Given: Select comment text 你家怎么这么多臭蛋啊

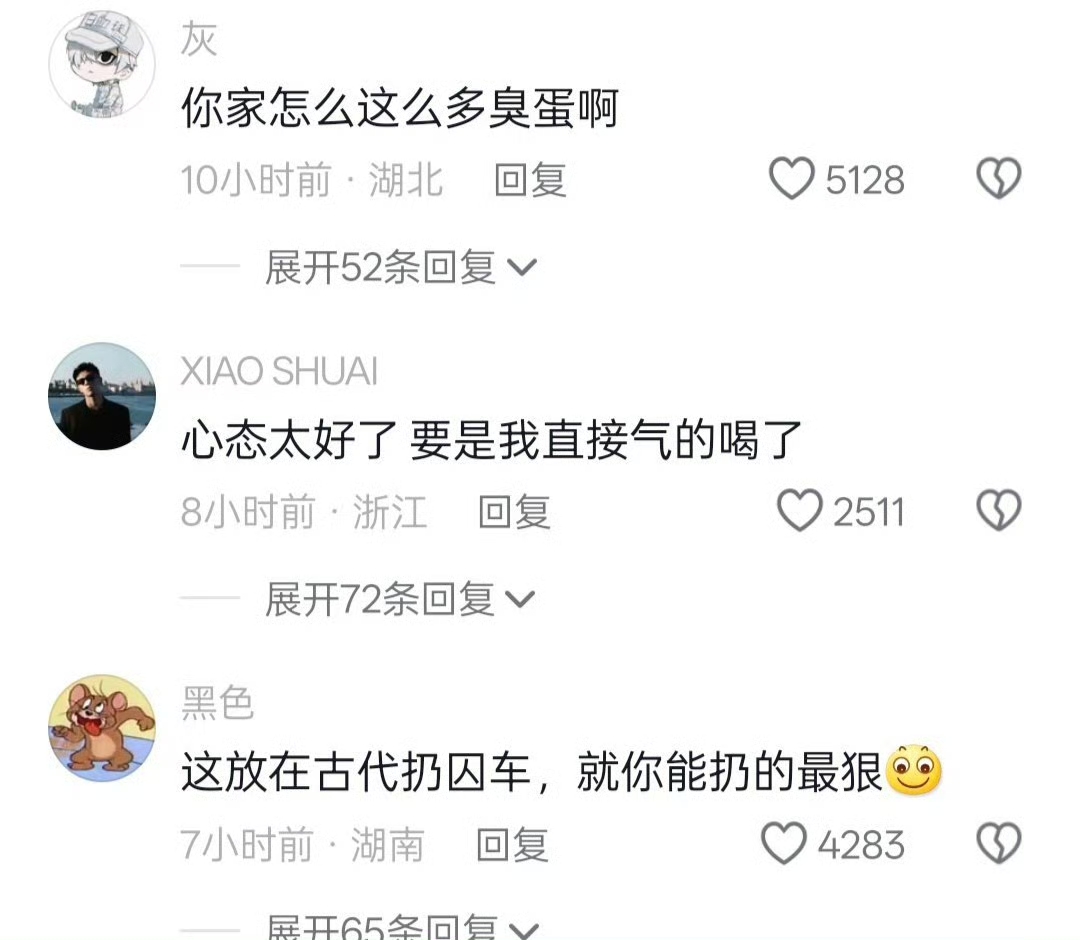Looking at the screenshot, I should click(400, 108).
